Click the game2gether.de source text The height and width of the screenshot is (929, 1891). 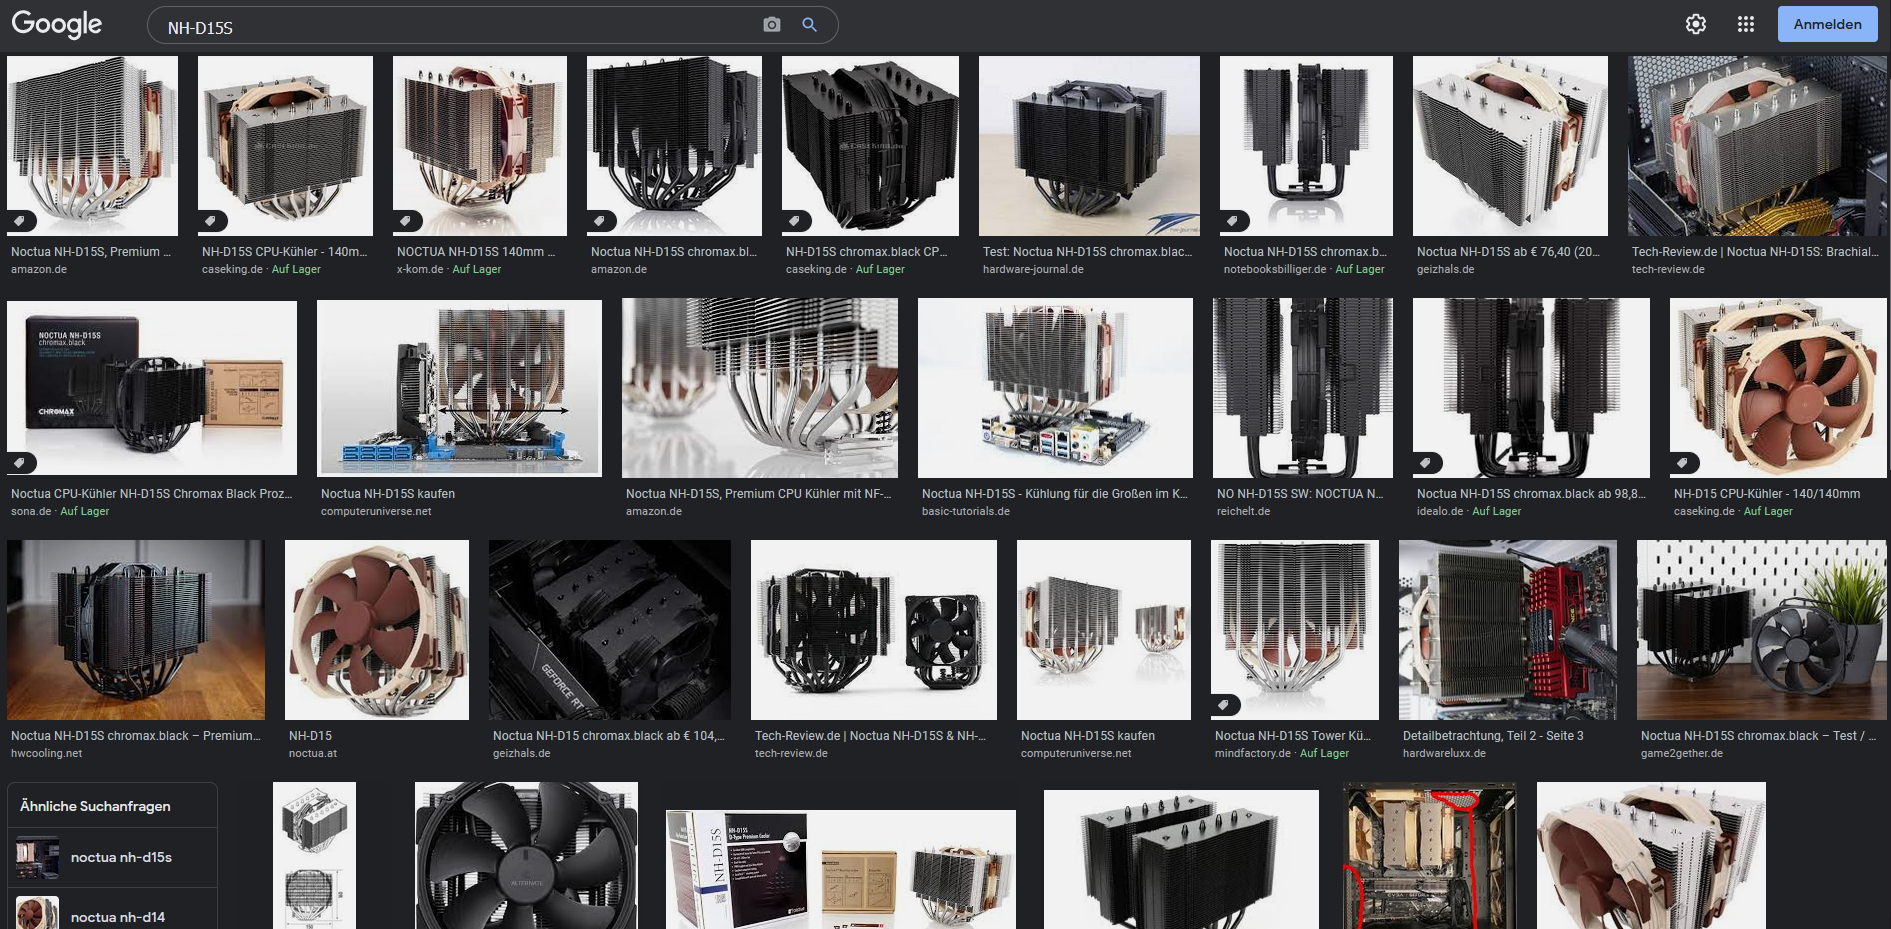[x=1682, y=754]
